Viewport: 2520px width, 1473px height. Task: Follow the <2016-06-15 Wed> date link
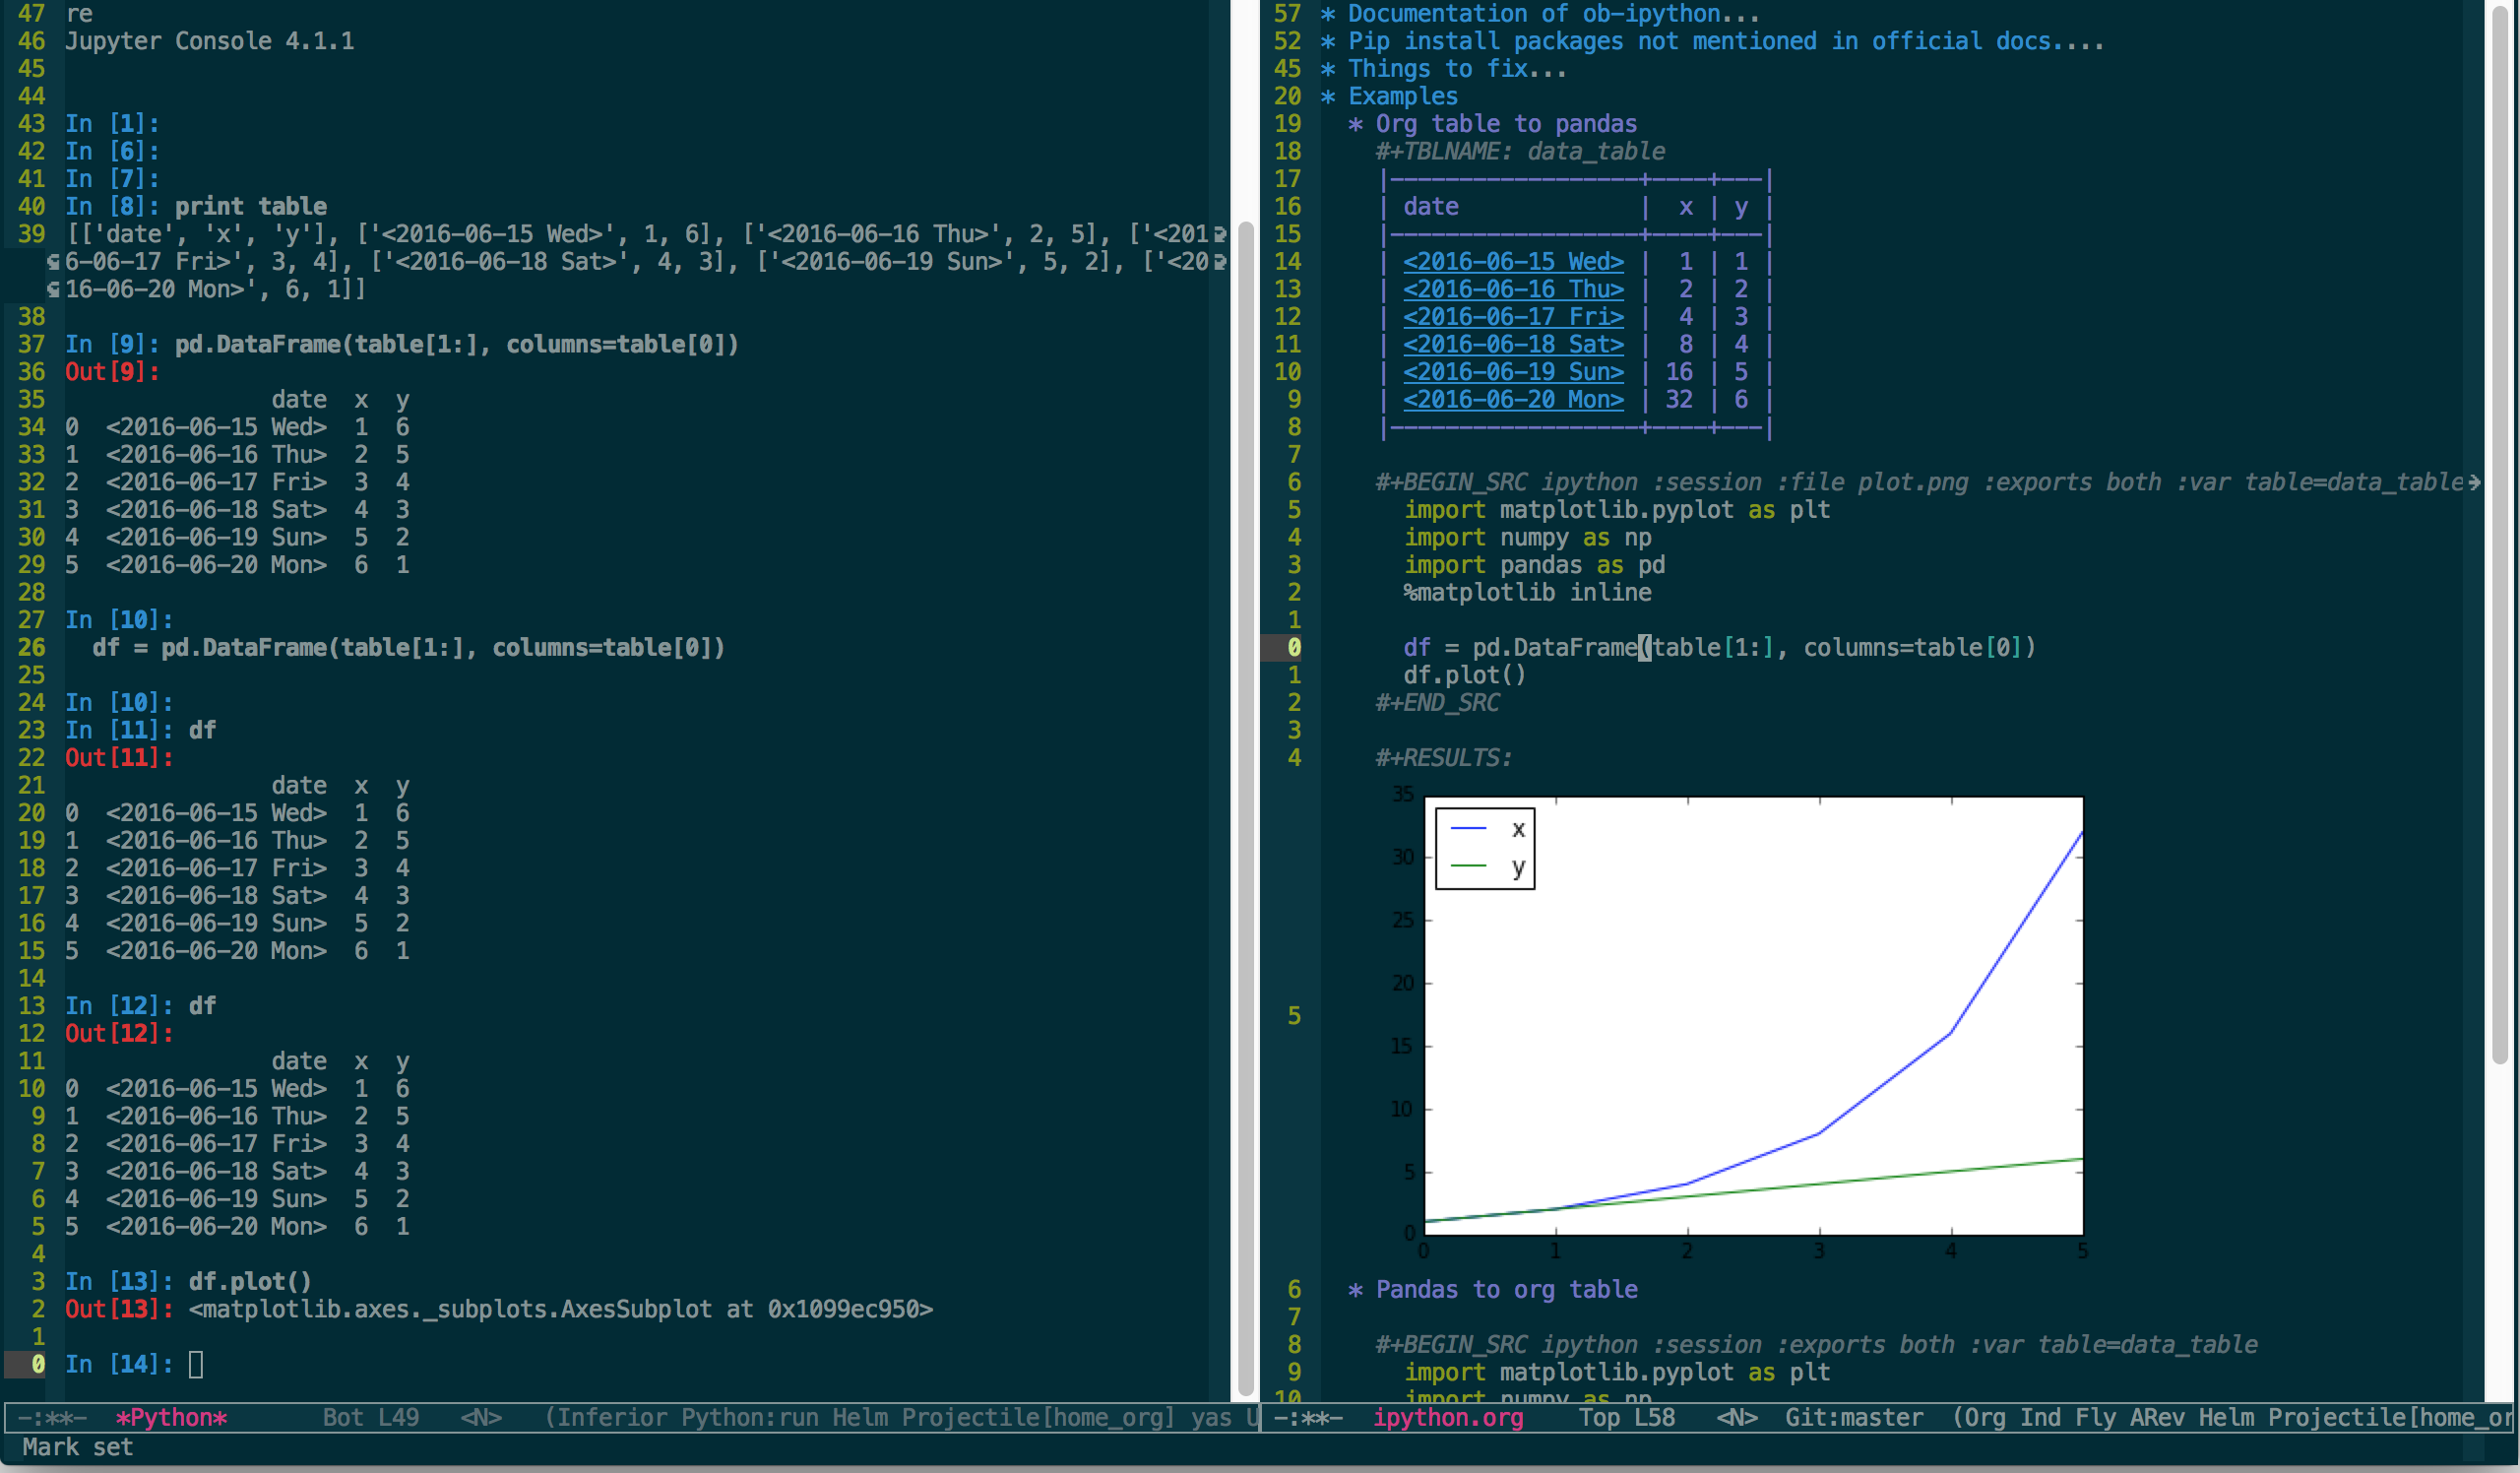pos(1513,261)
